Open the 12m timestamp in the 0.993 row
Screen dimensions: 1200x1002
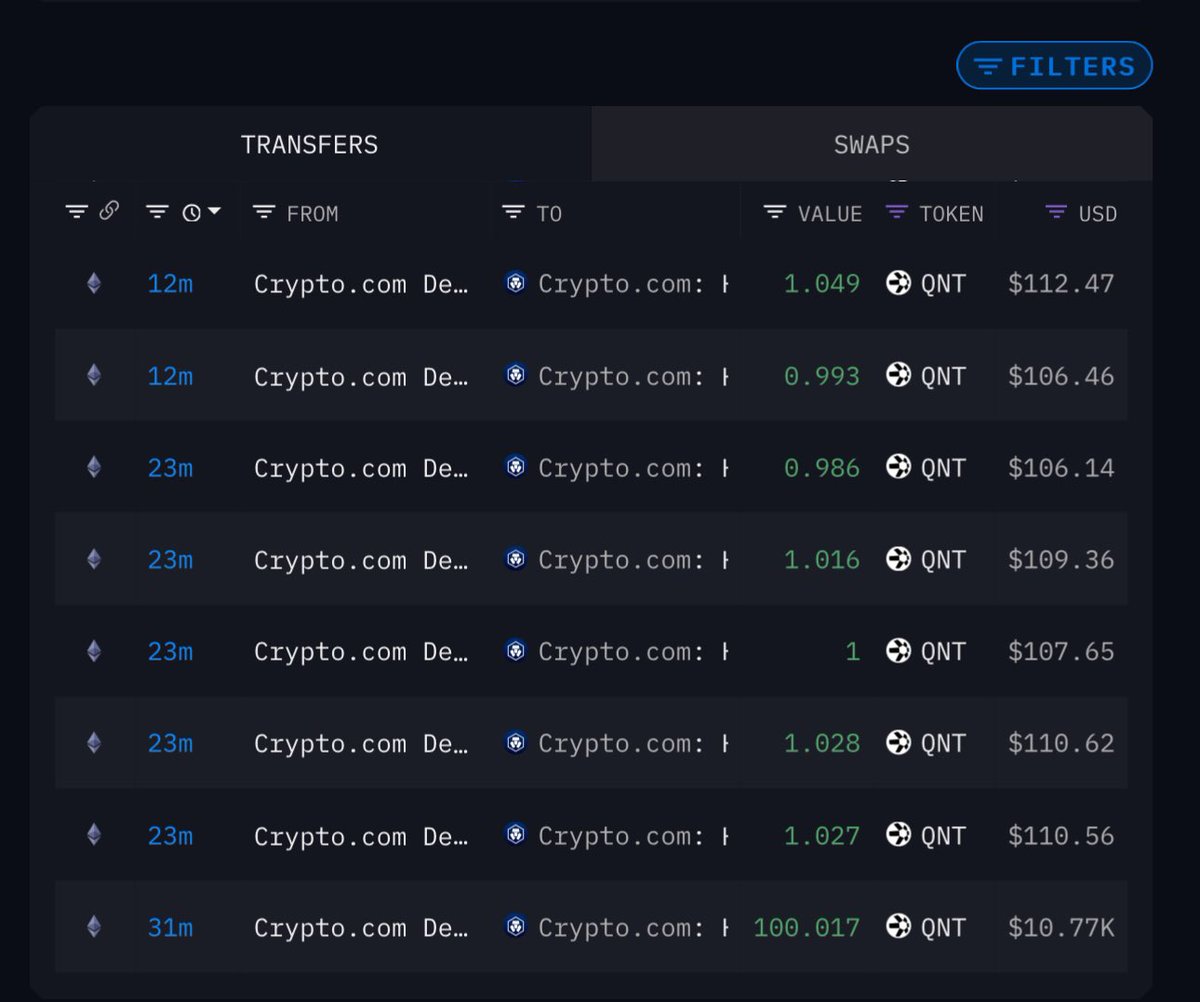tap(170, 376)
